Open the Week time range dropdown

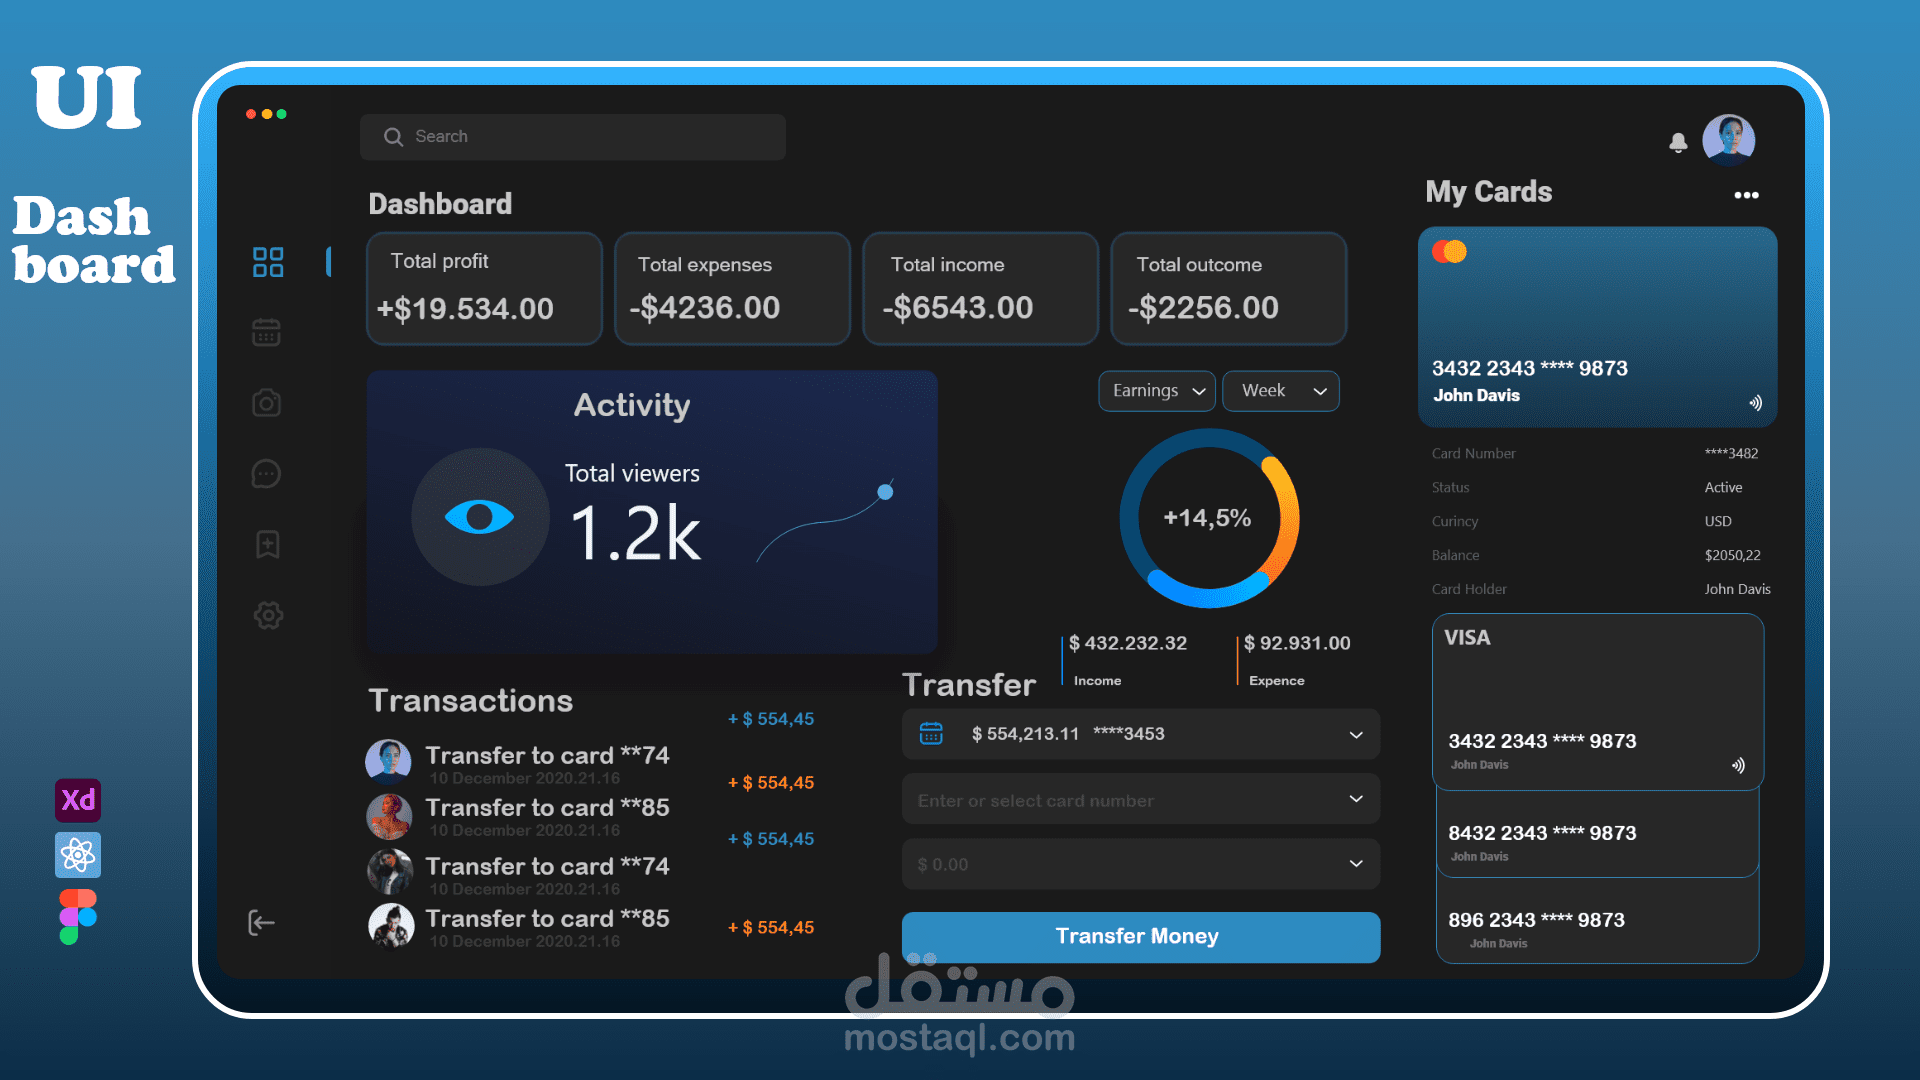[1280, 391]
